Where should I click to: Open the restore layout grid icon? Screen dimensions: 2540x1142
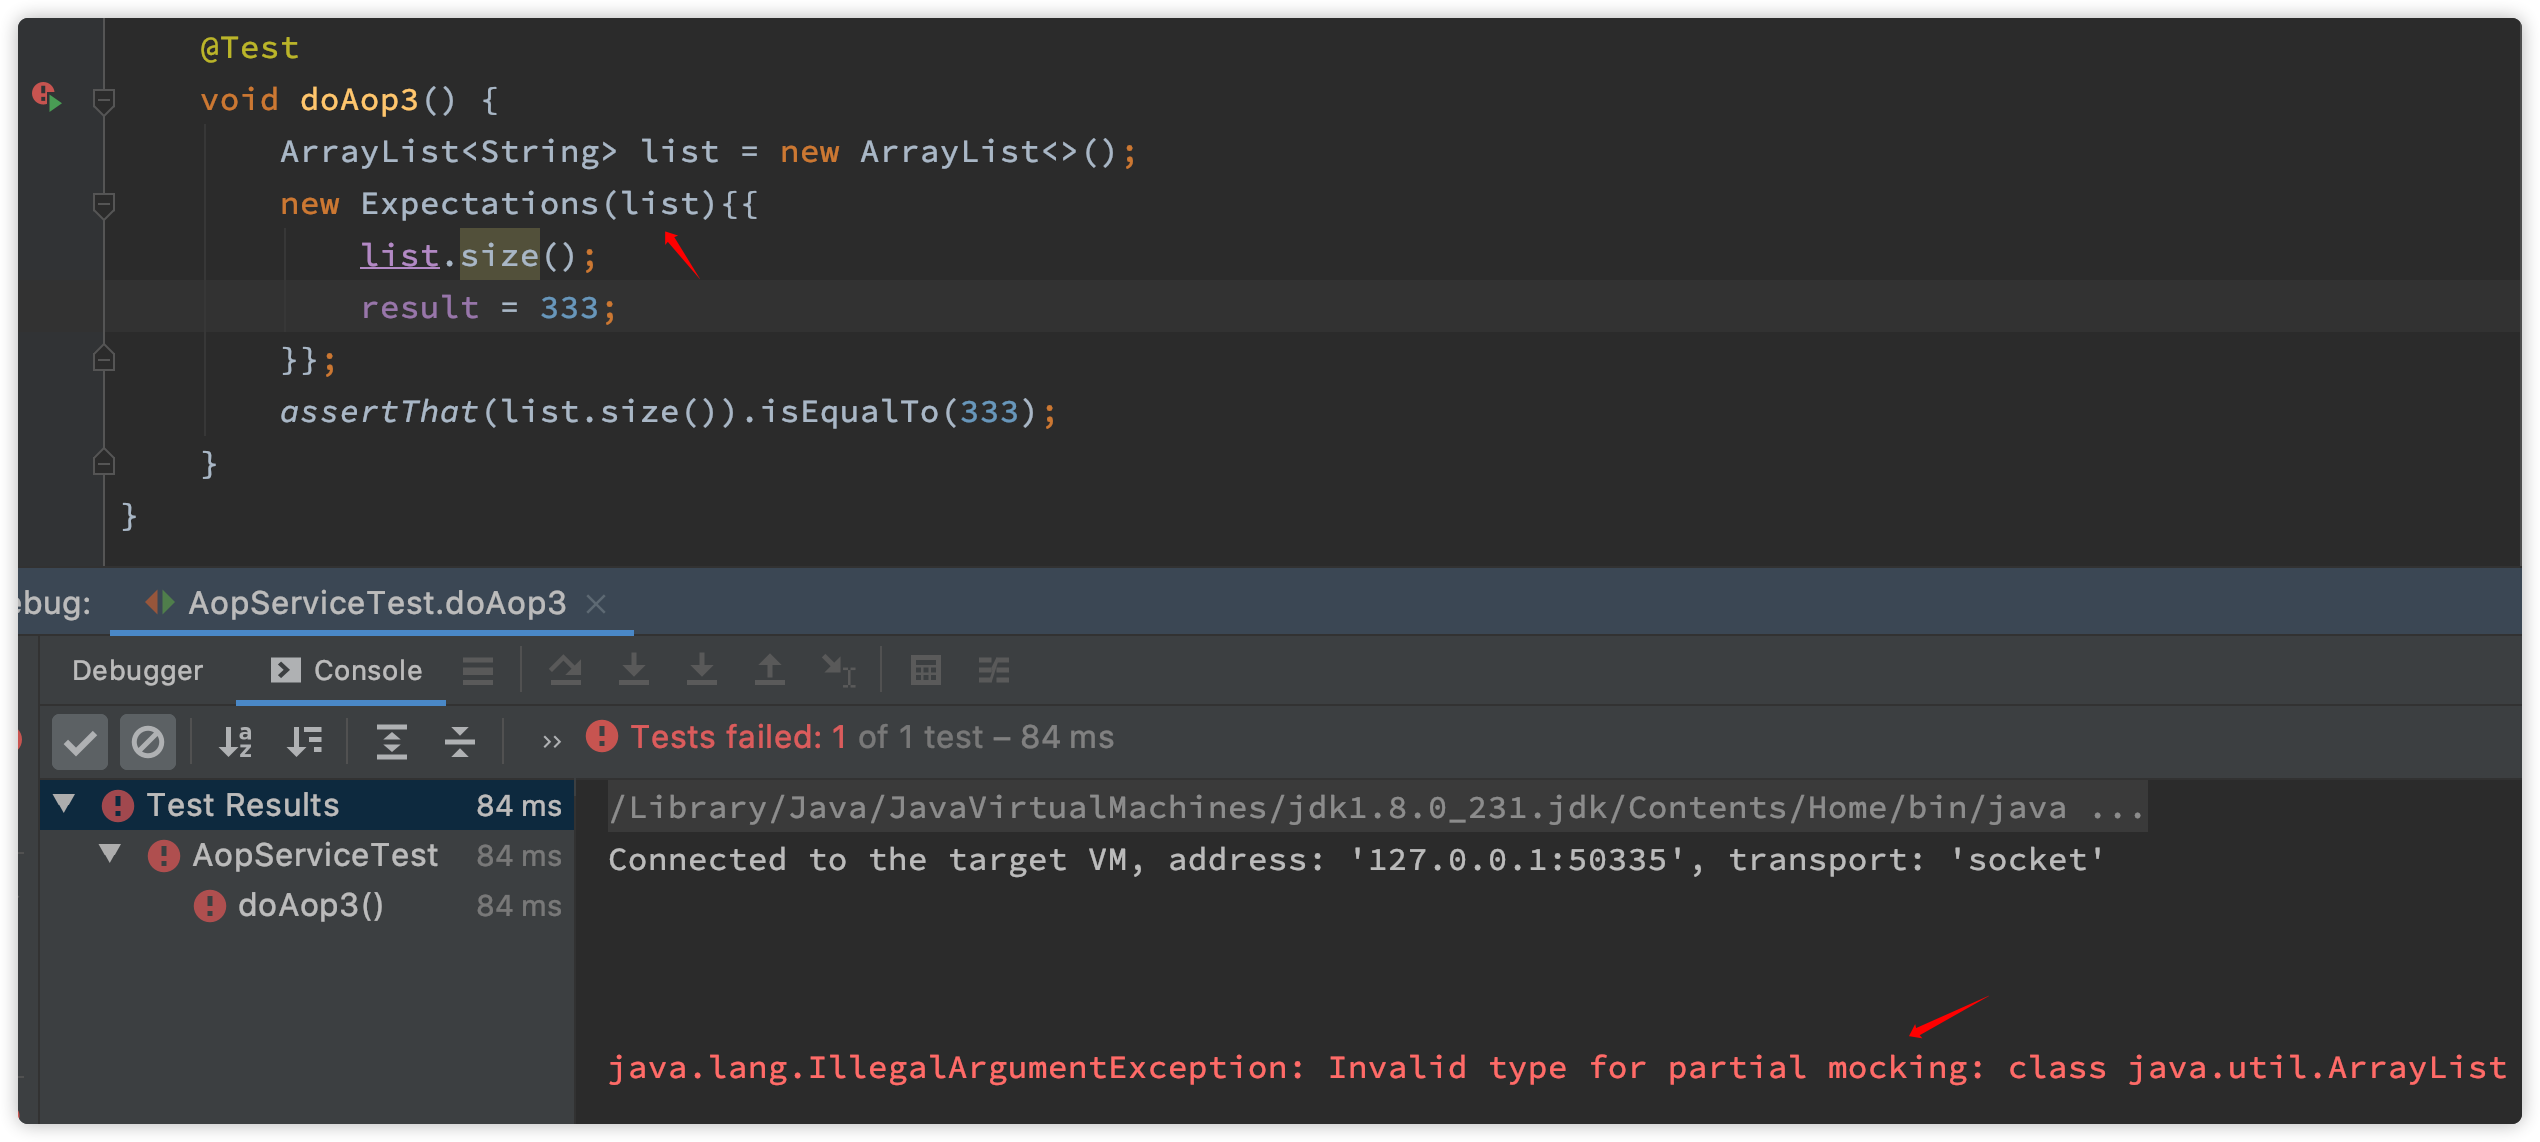point(926,670)
